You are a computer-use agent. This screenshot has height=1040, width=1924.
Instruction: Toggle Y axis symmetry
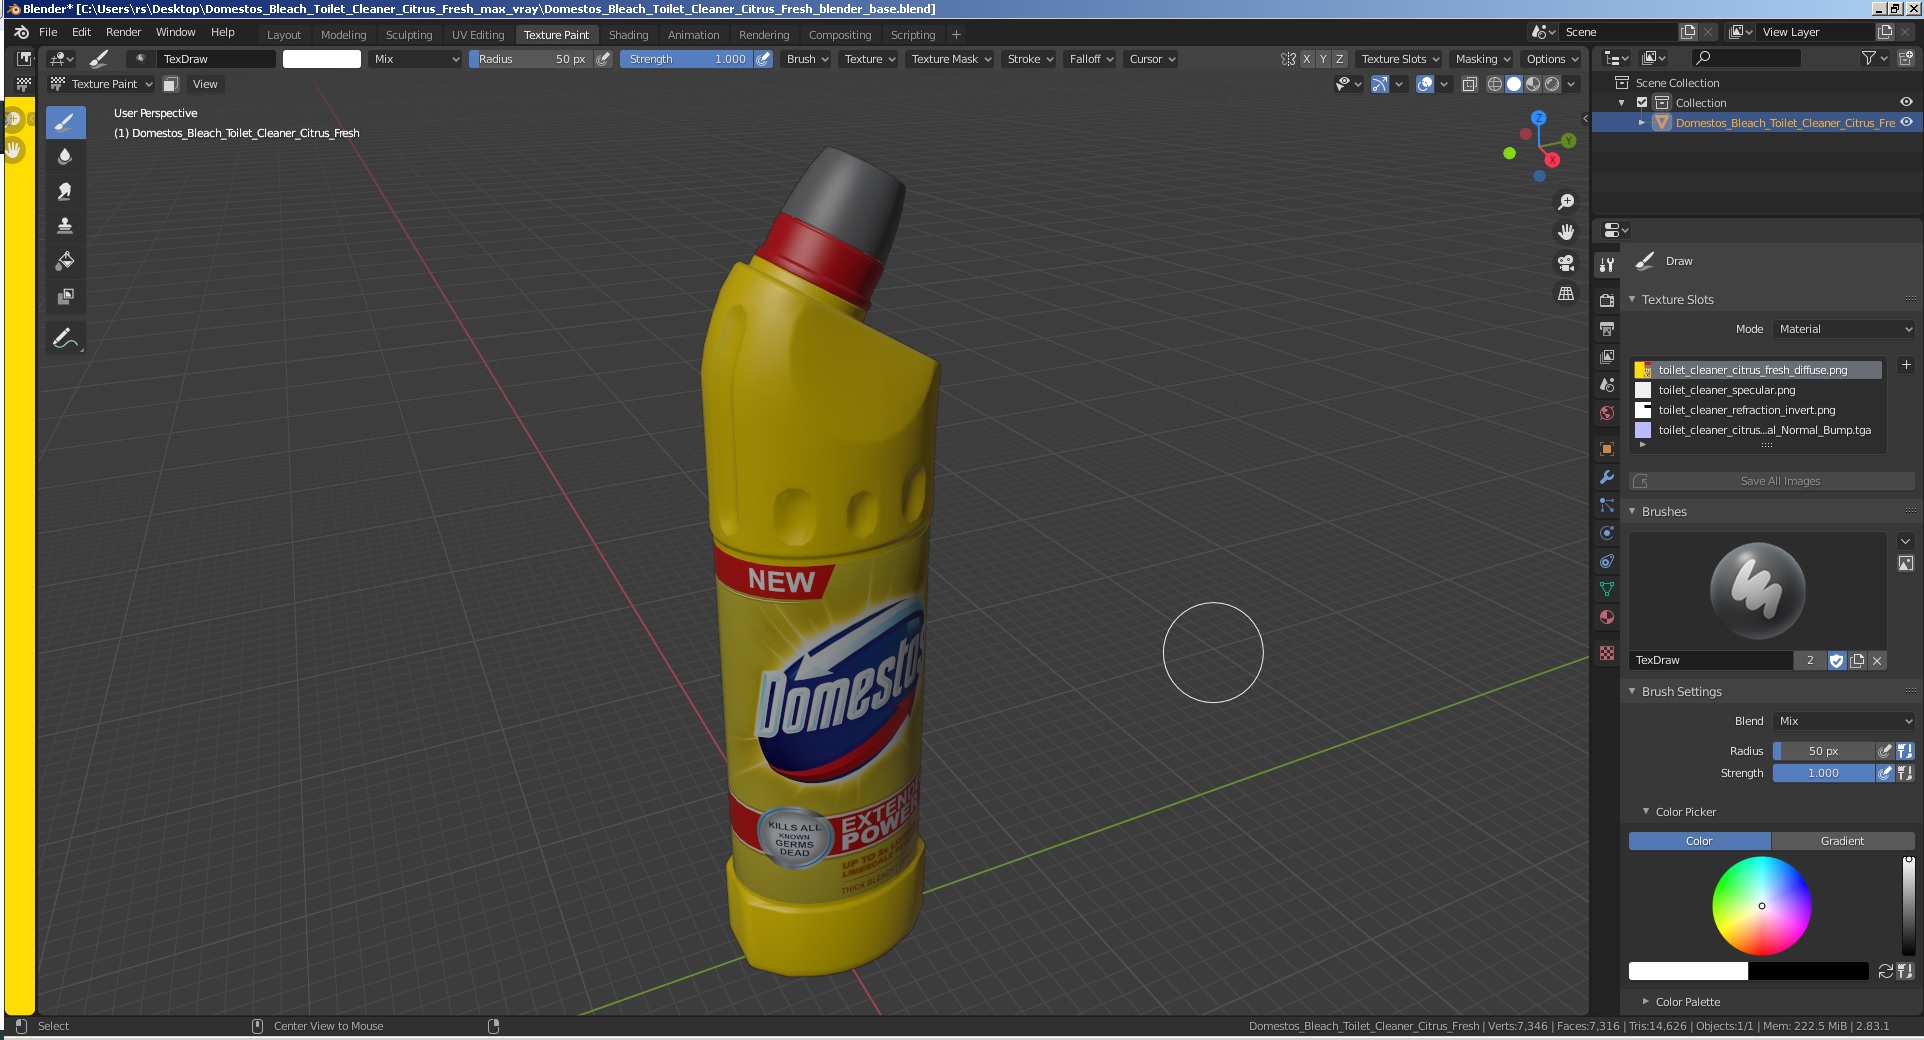(x=1323, y=59)
